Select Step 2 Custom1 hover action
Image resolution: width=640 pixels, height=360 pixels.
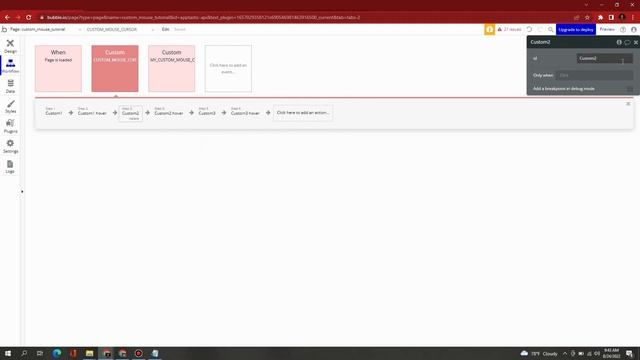92,112
